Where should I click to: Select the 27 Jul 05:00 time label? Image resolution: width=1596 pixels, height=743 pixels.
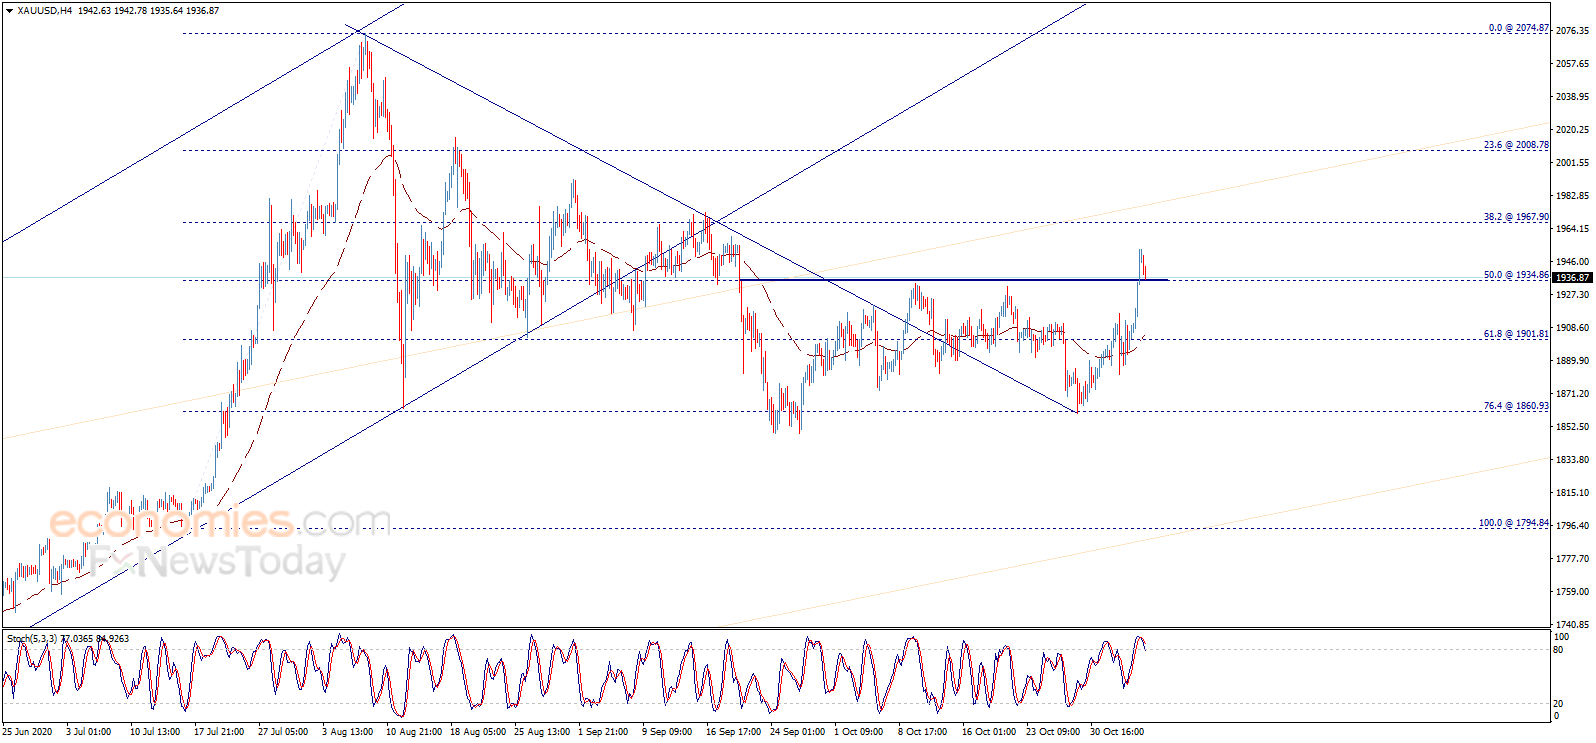[283, 732]
